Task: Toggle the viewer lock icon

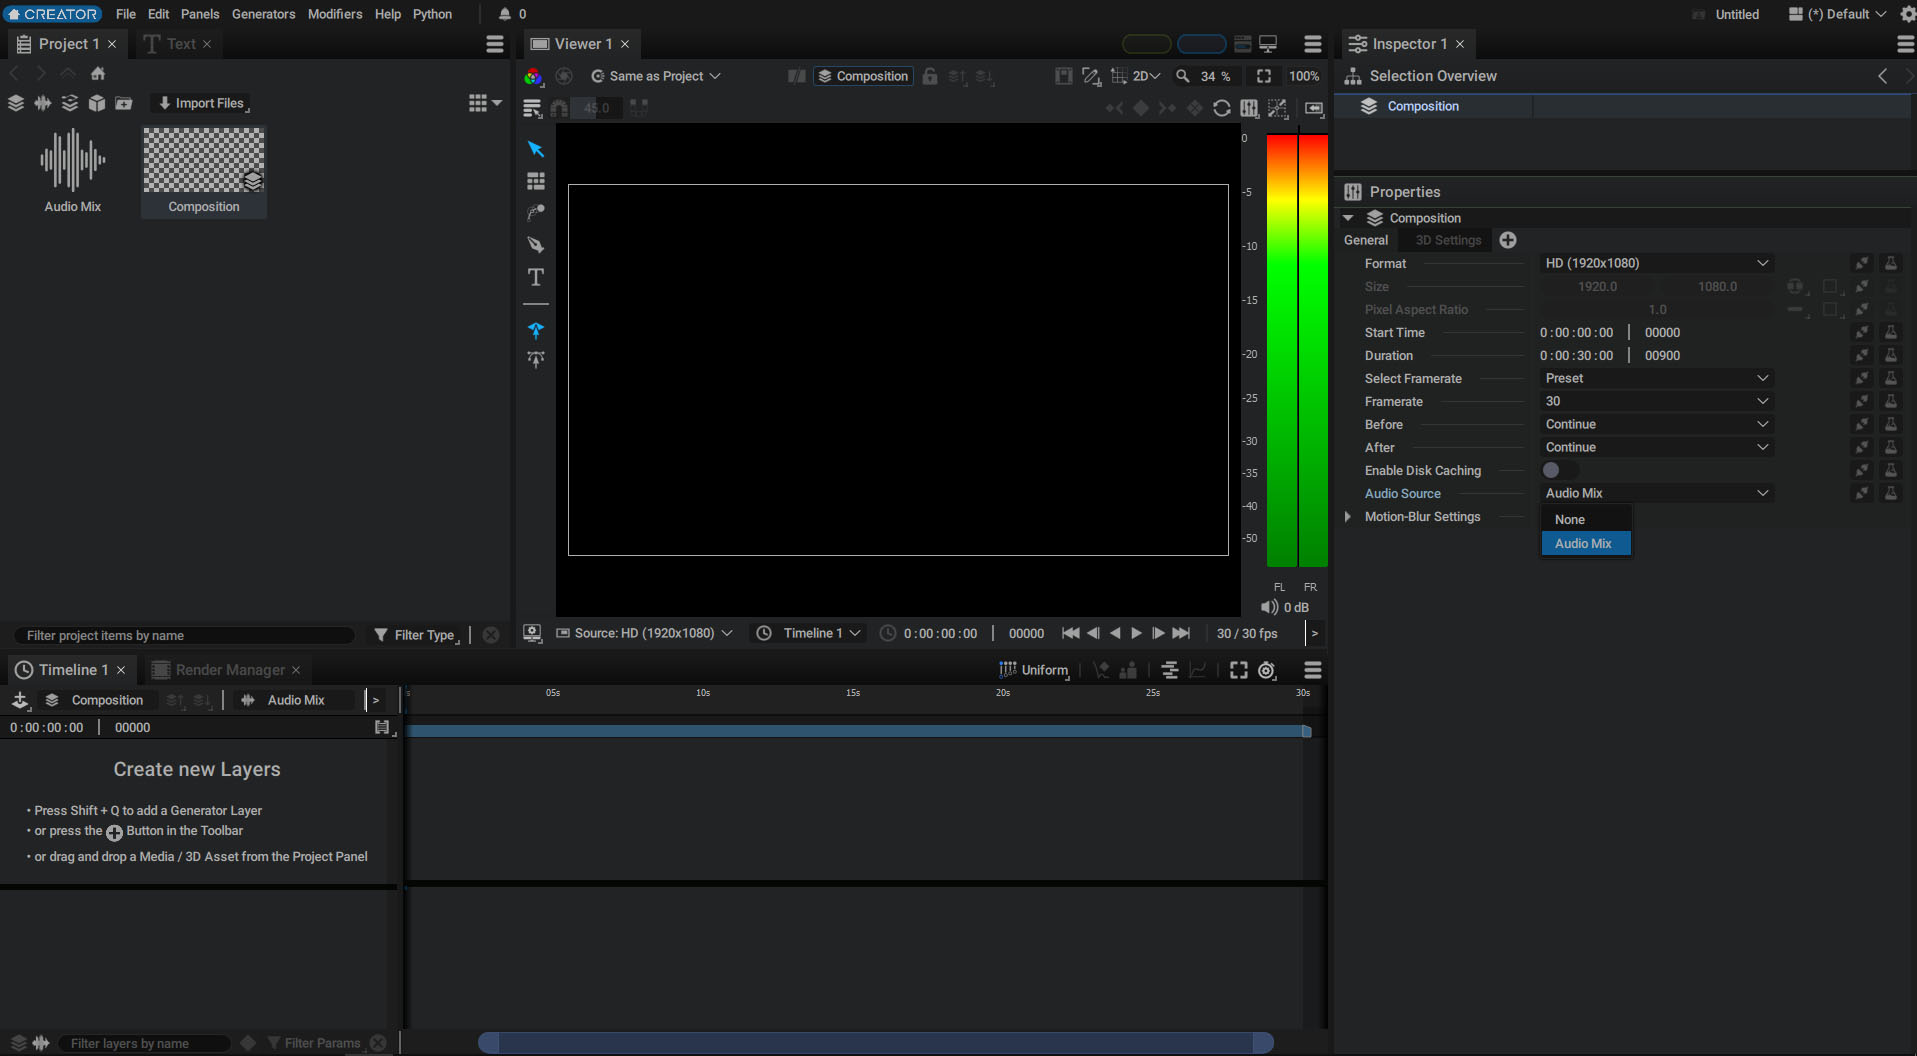Action: click(930, 76)
